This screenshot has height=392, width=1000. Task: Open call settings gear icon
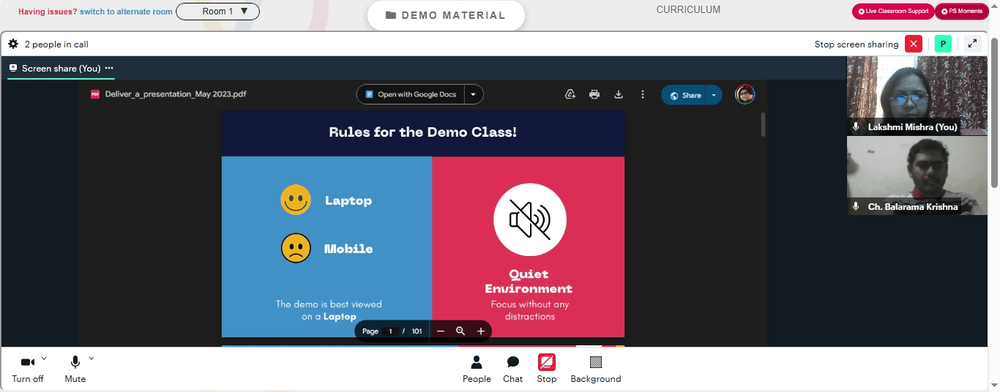[x=13, y=44]
